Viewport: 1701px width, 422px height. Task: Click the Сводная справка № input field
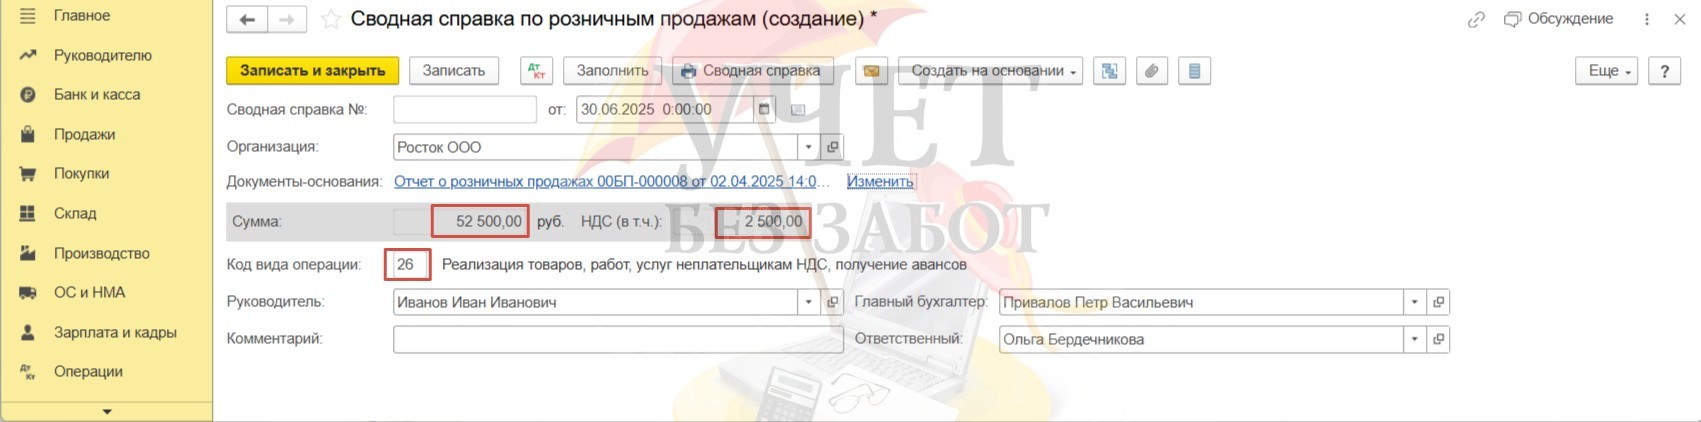click(465, 110)
